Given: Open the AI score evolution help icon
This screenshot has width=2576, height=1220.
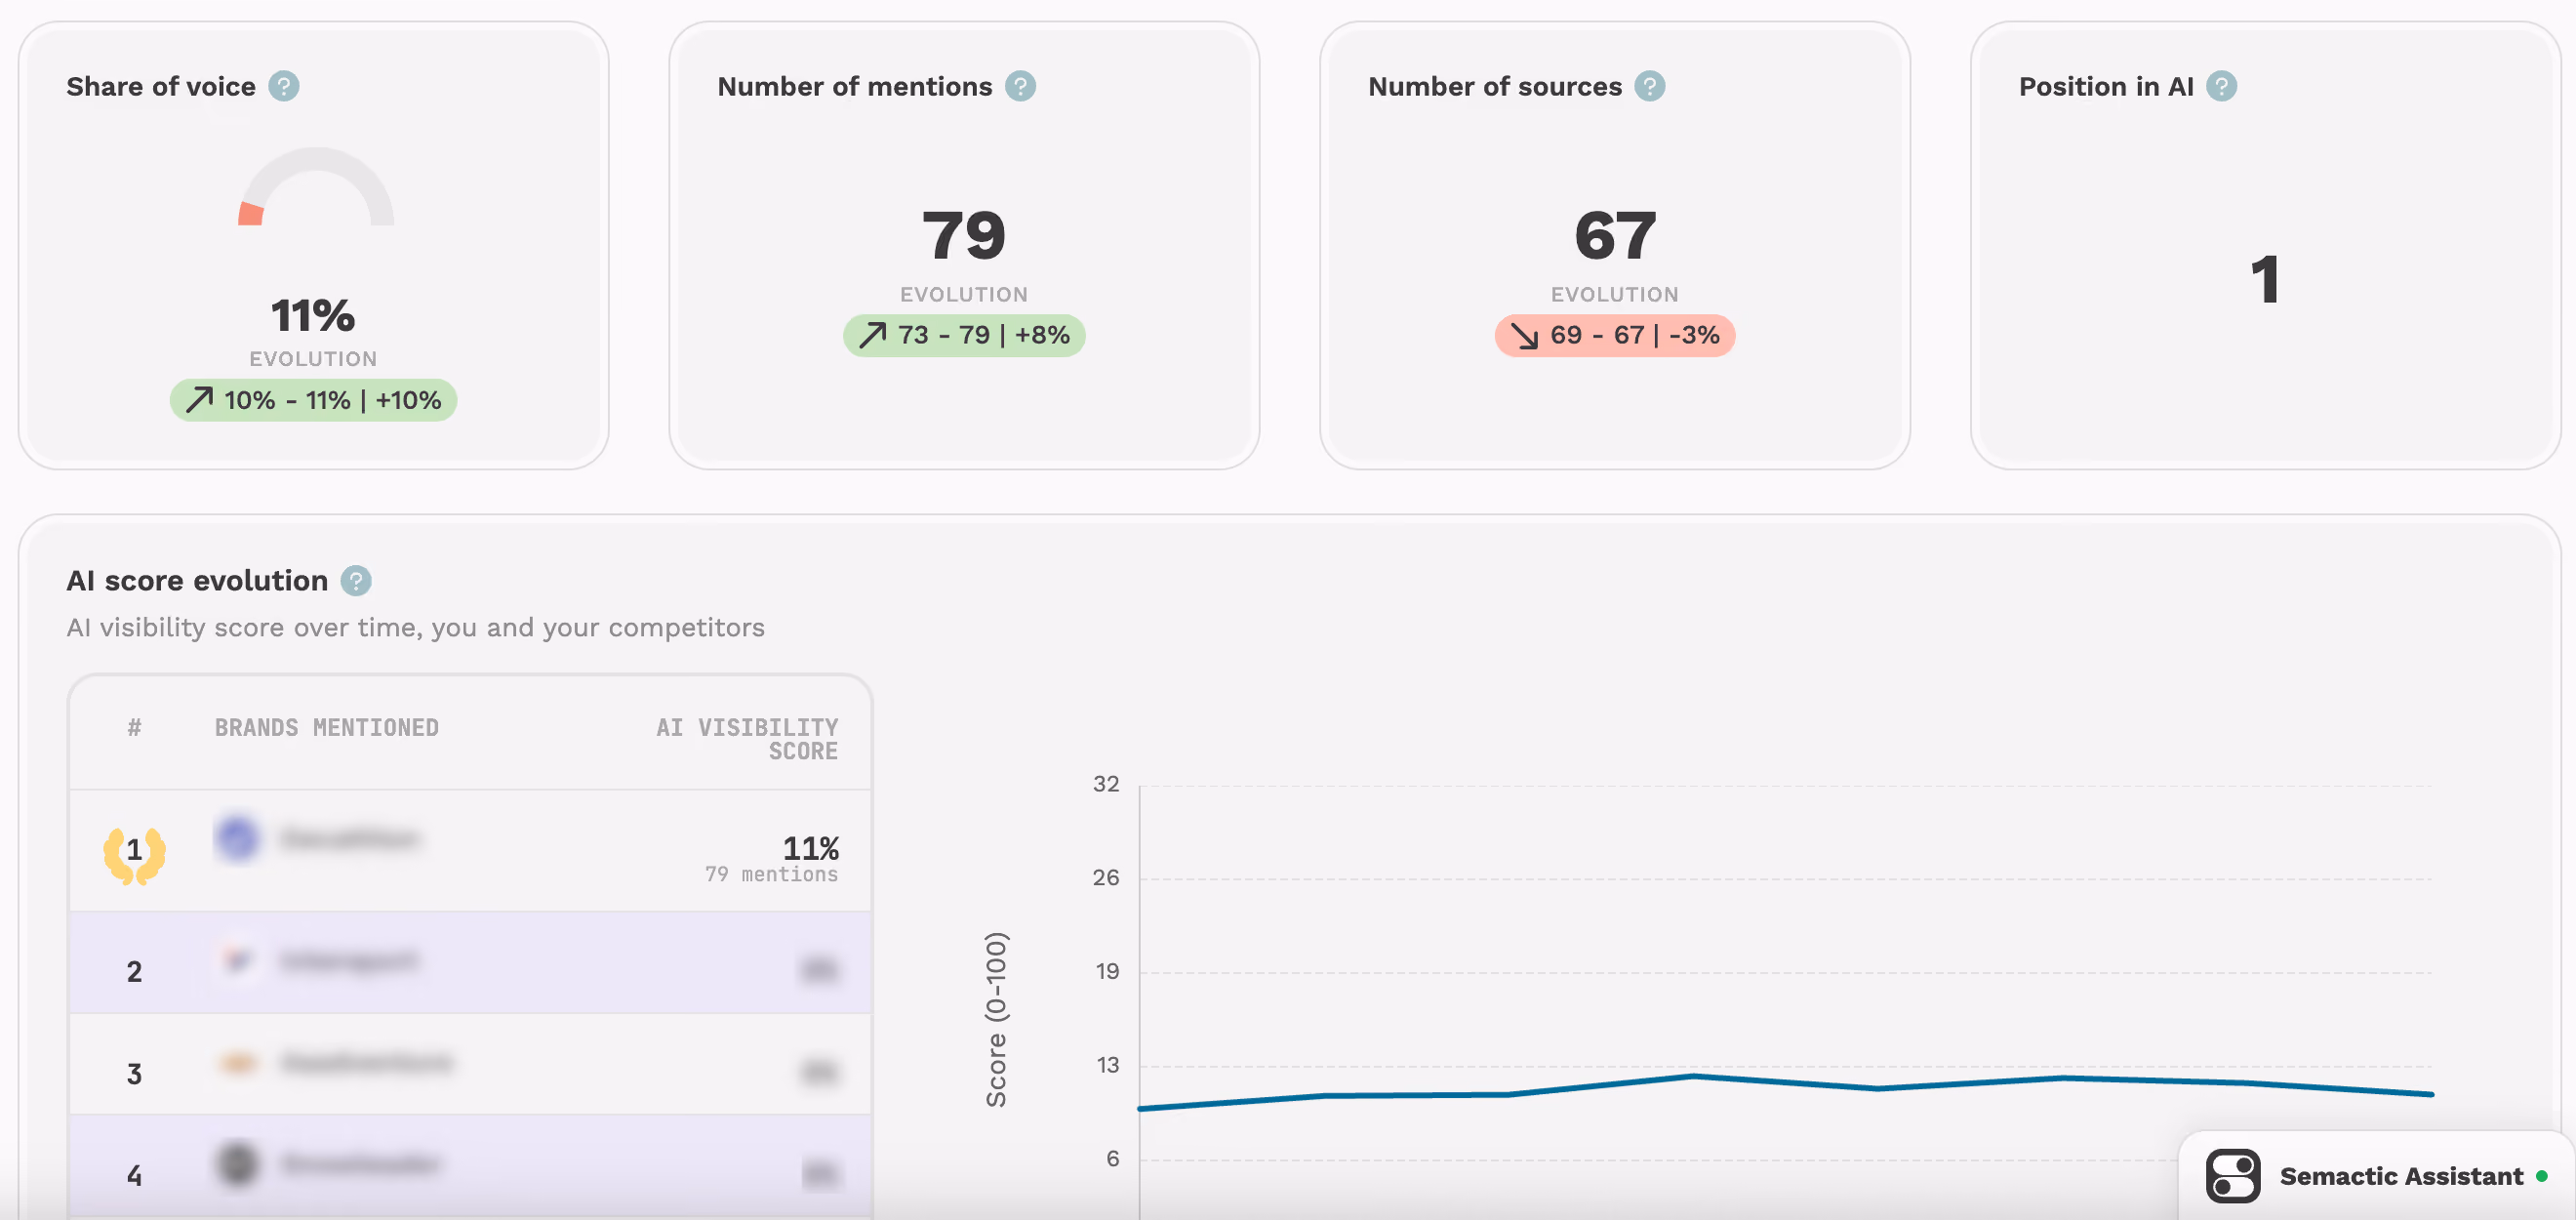Looking at the screenshot, I should tap(356, 581).
